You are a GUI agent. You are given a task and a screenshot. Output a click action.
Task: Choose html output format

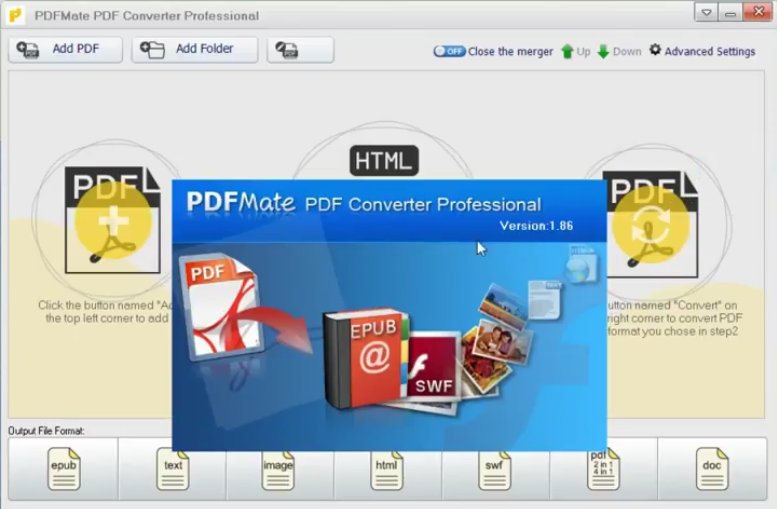pos(387,468)
